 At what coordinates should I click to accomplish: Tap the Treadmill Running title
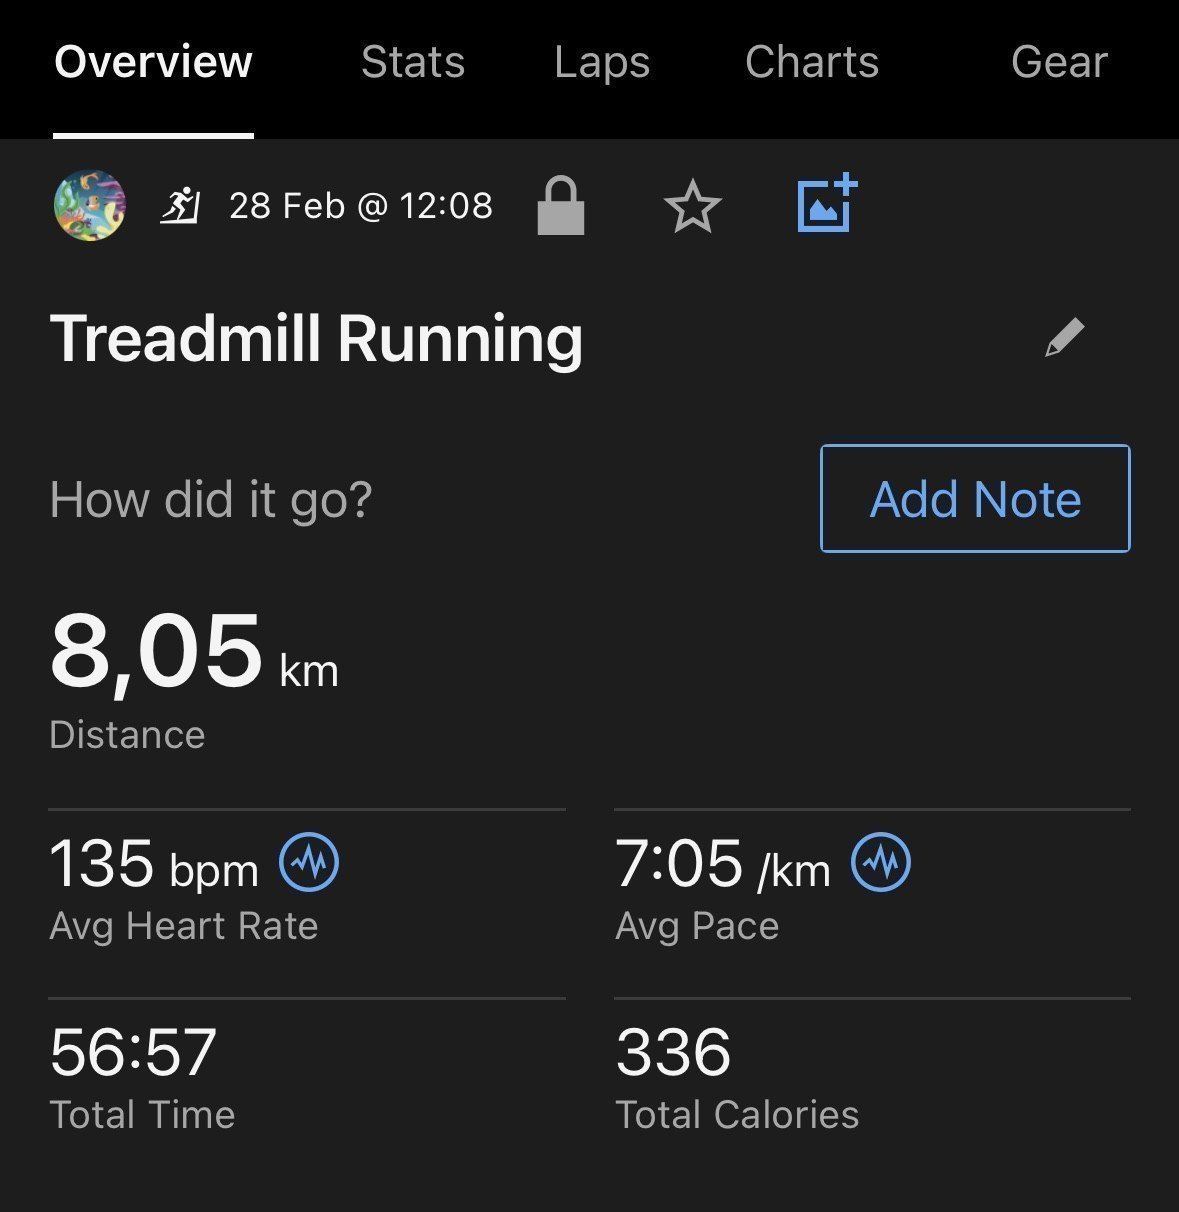pos(316,339)
